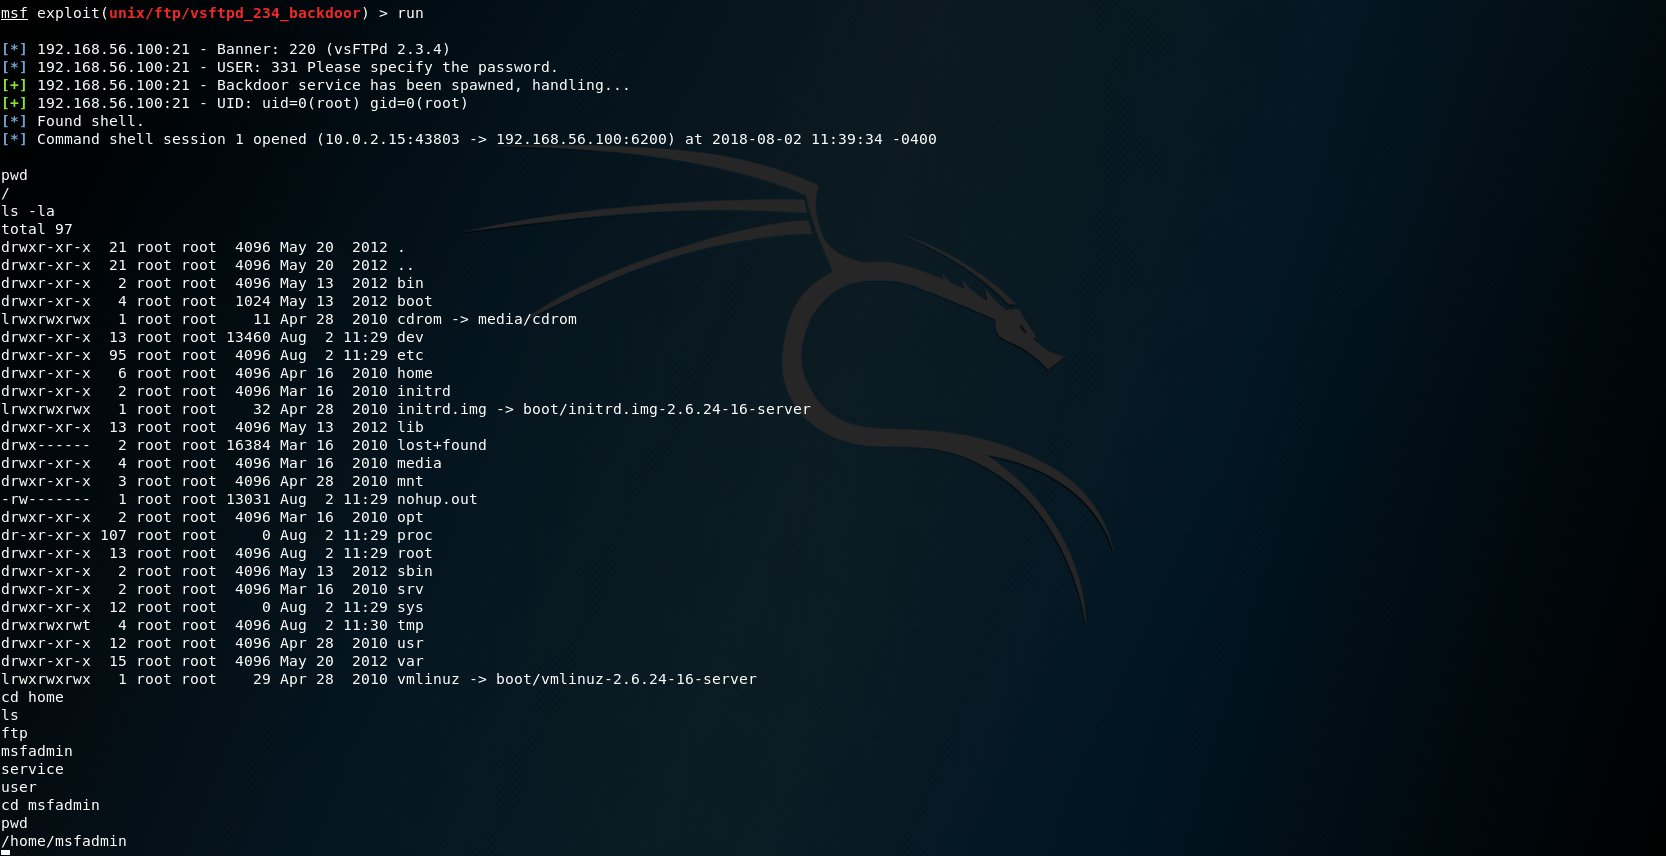Click the 'vmlinuz' symlink entry

[x=428, y=679]
